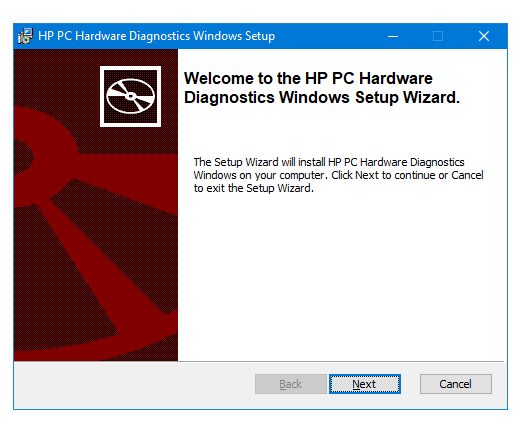Screen dimensions: 520x432
Task: Click the greyed-out maximize button
Action: point(438,36)
